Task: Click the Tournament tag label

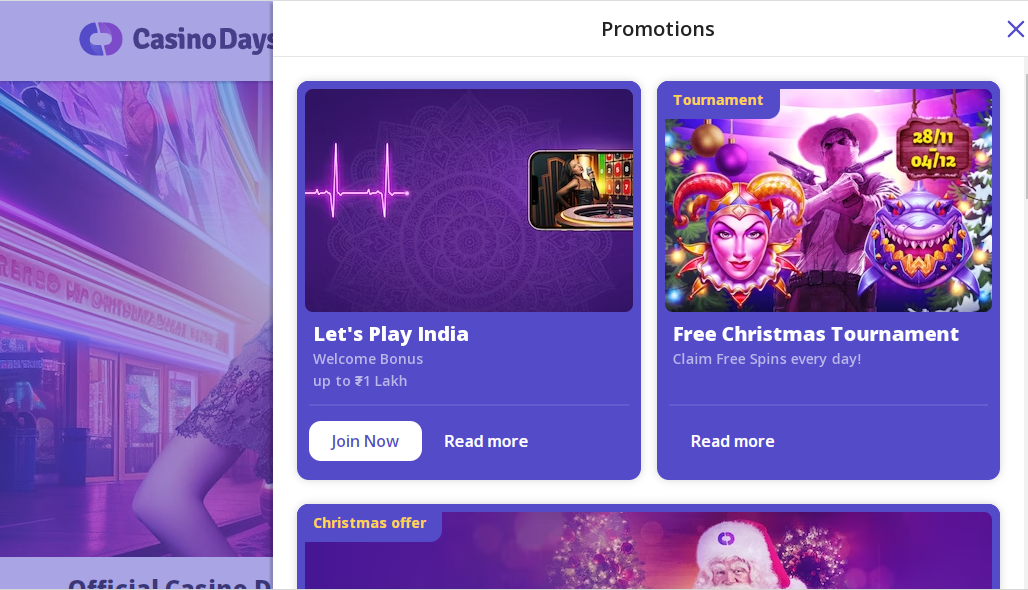Action: pos(718,100)
